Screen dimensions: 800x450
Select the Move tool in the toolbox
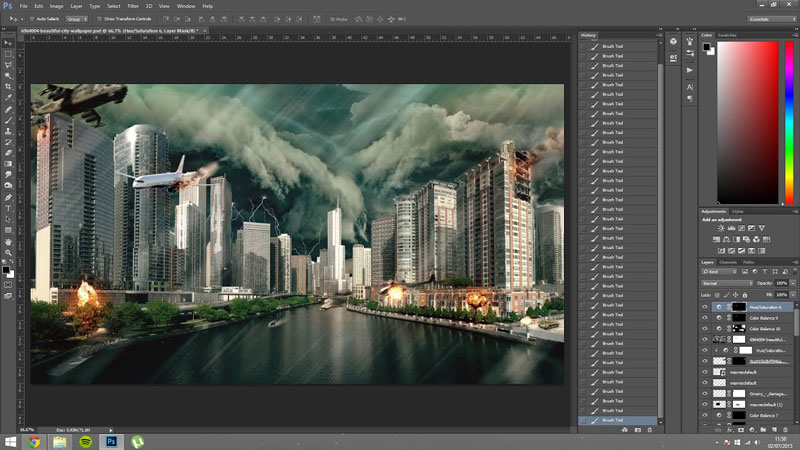(x=8, y=41)
